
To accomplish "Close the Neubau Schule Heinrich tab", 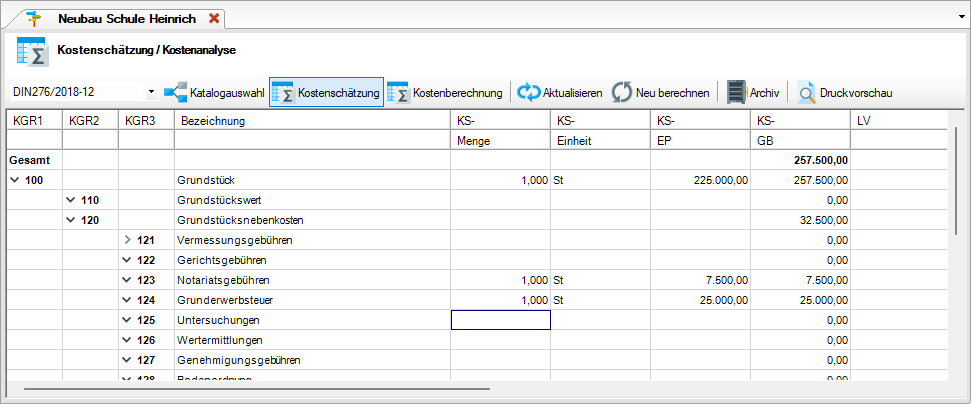I will (214, 18).
